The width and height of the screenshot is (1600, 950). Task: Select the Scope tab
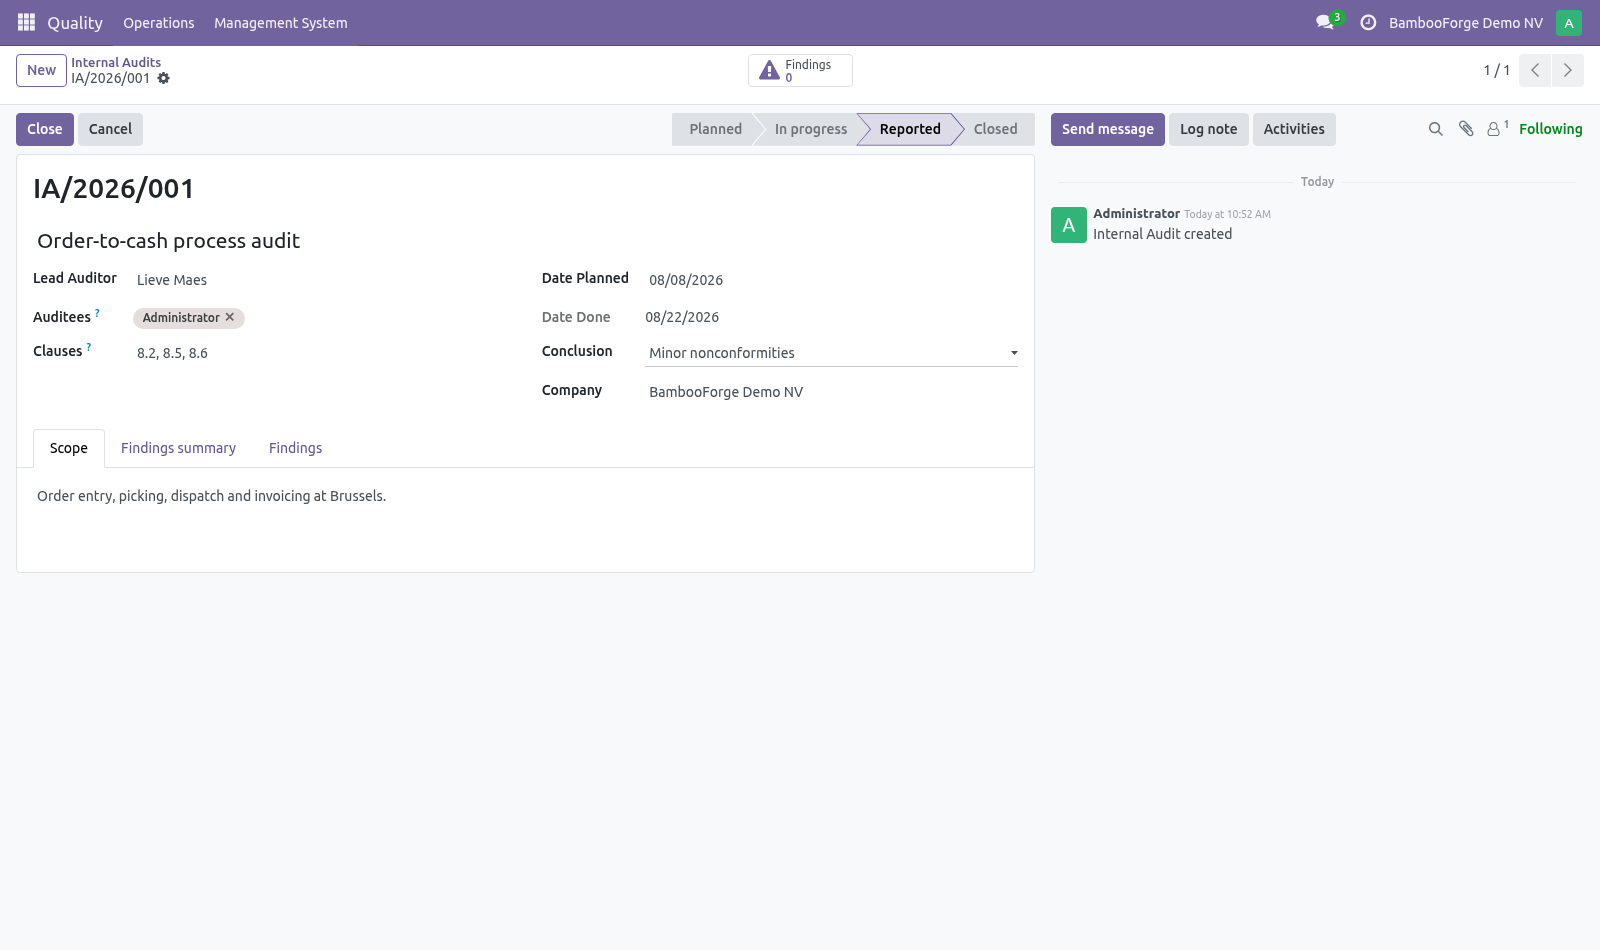click(x=69, y=448)
